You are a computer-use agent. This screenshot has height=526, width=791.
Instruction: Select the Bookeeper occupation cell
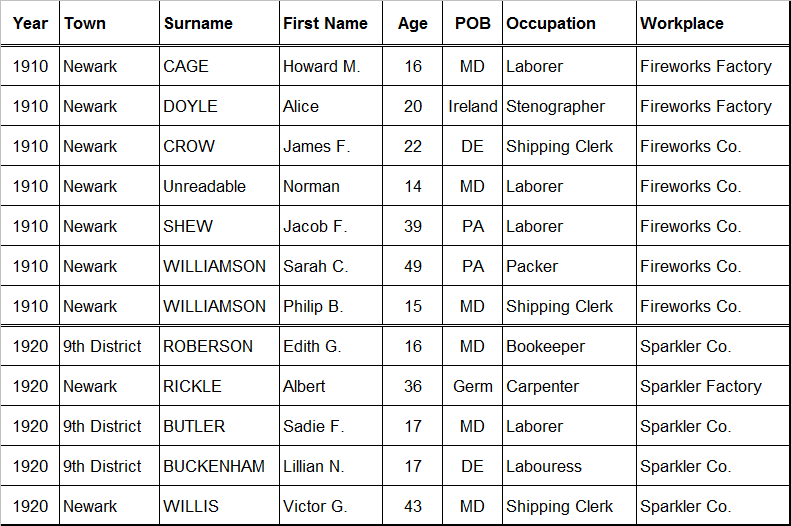tap(546, 346)
